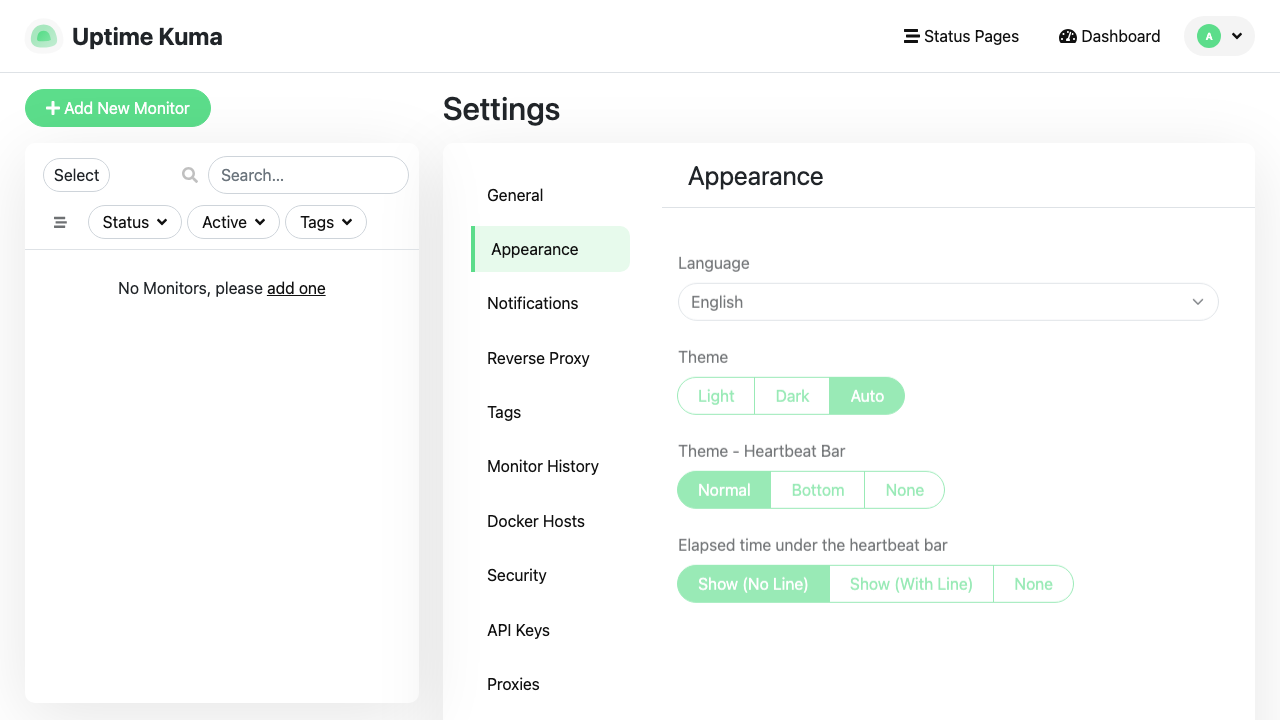Open Proxies settings

tap(551, 684)
